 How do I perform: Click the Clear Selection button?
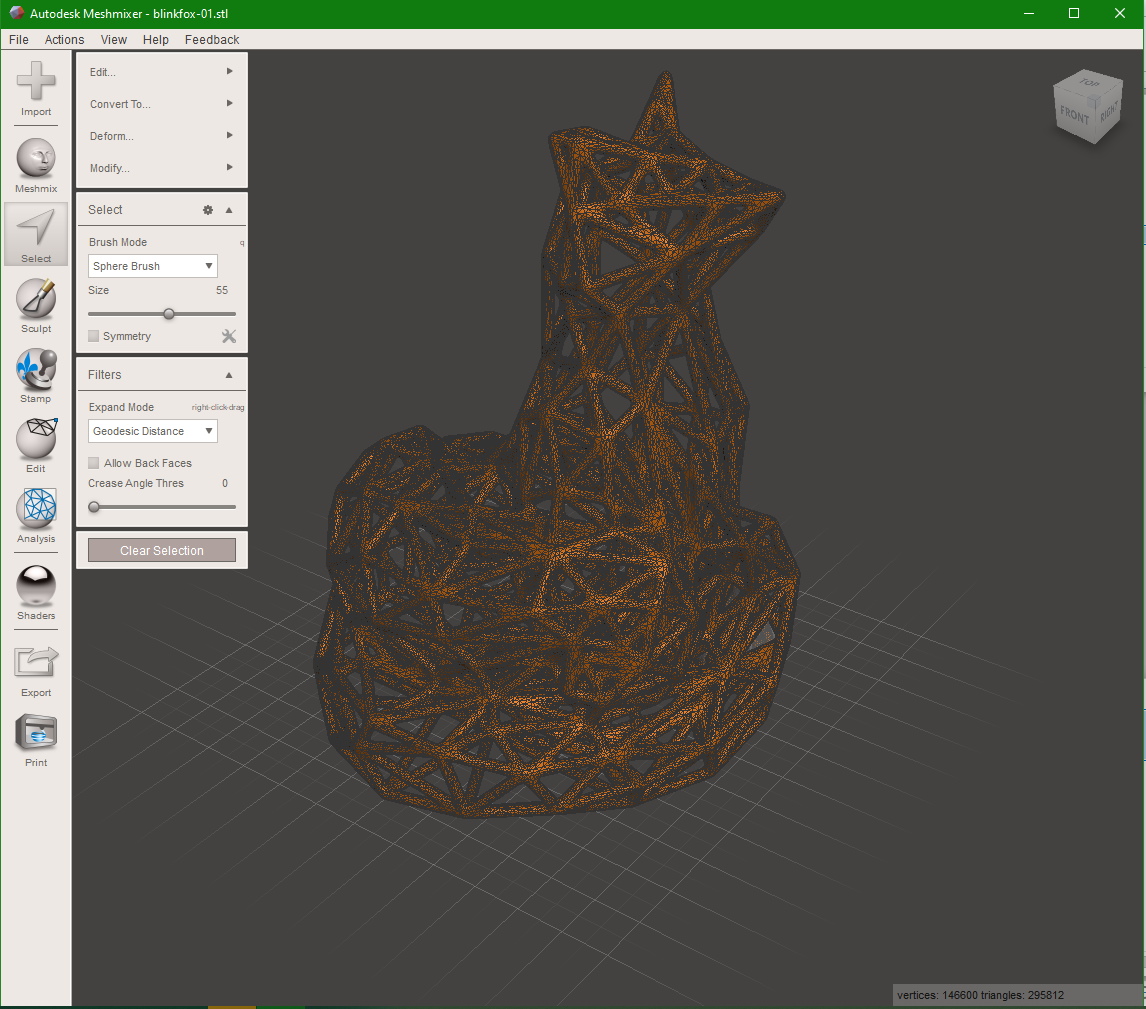point(162,550)
